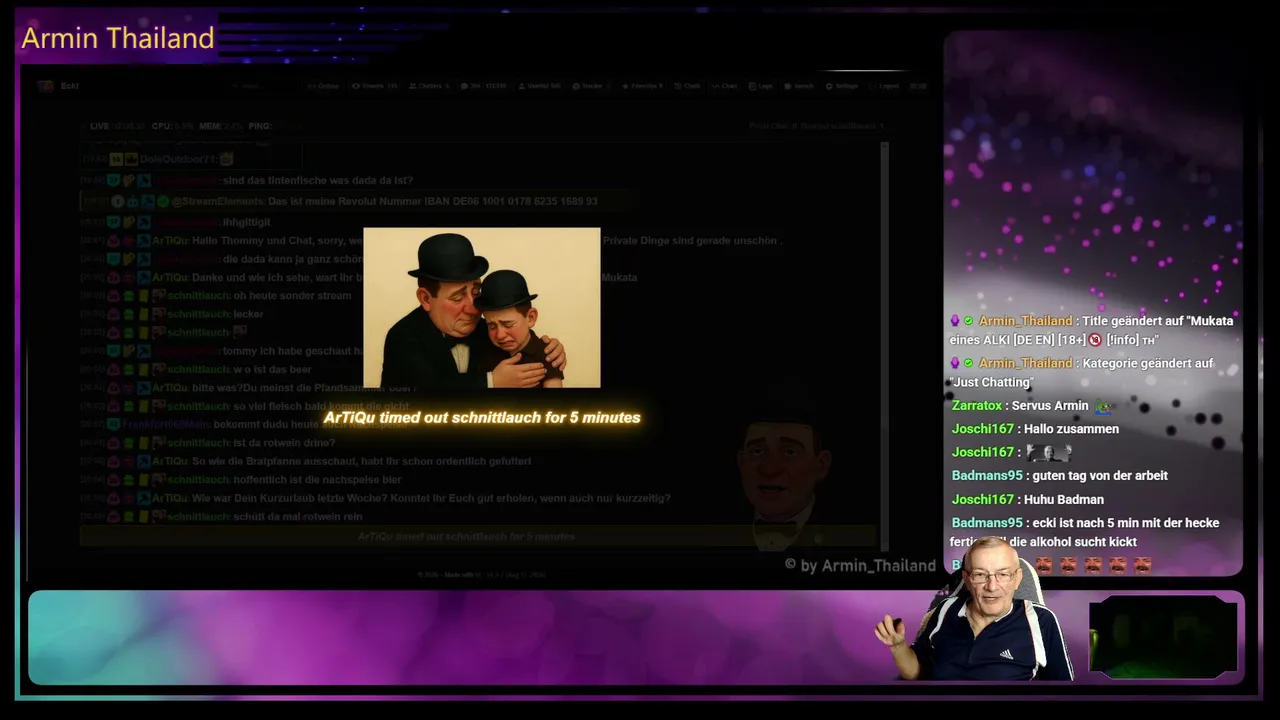Click the dimmed message "sind das tintenfische was dada da ist?"

point(318,181)
